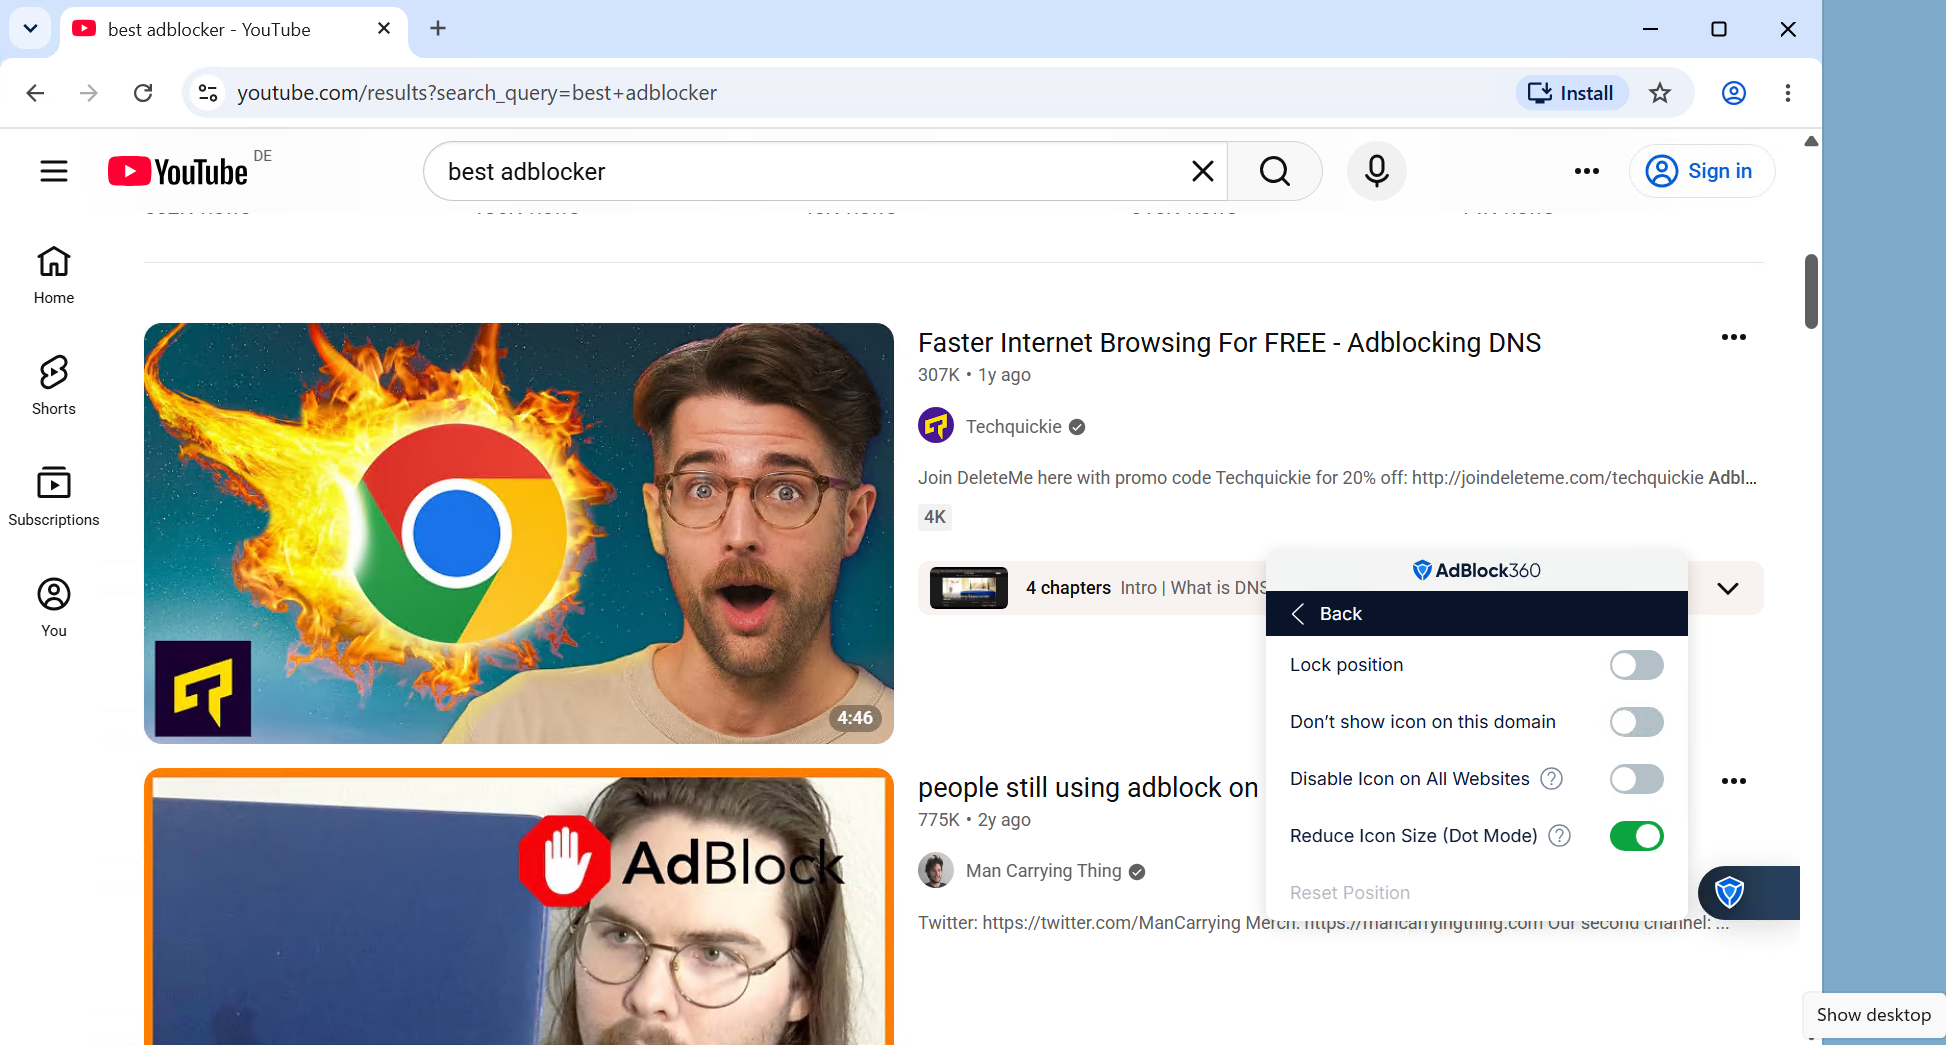Image resolution: width=1946 pixels, height=1045 pixels.
Task: Click the Join DeleteMe description text
Action: (1337, 477)
